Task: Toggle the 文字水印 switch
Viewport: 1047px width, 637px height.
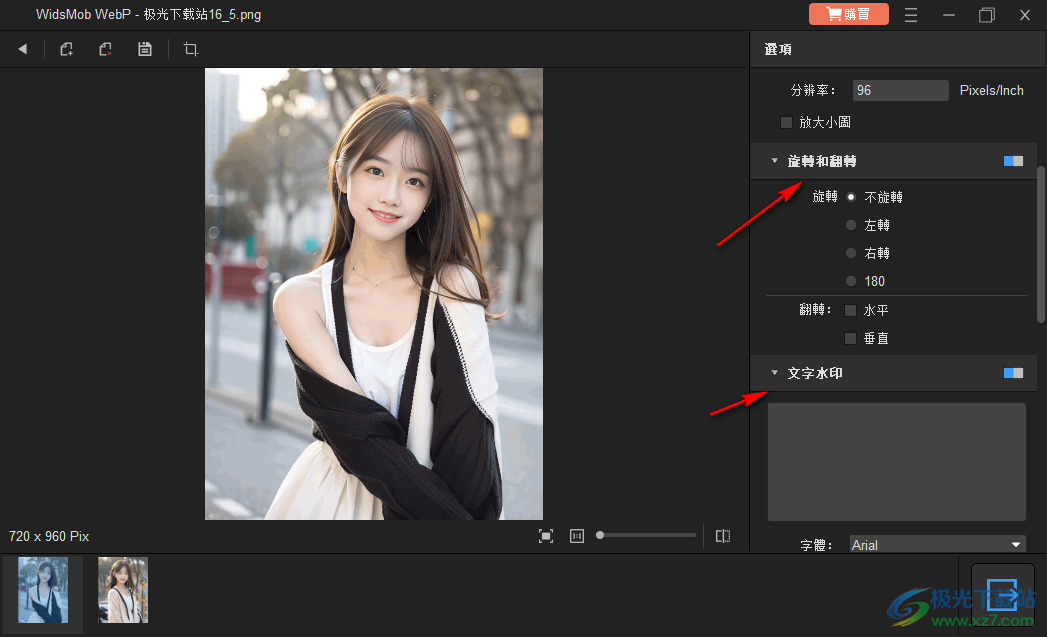Action: tap(1013, 373)
